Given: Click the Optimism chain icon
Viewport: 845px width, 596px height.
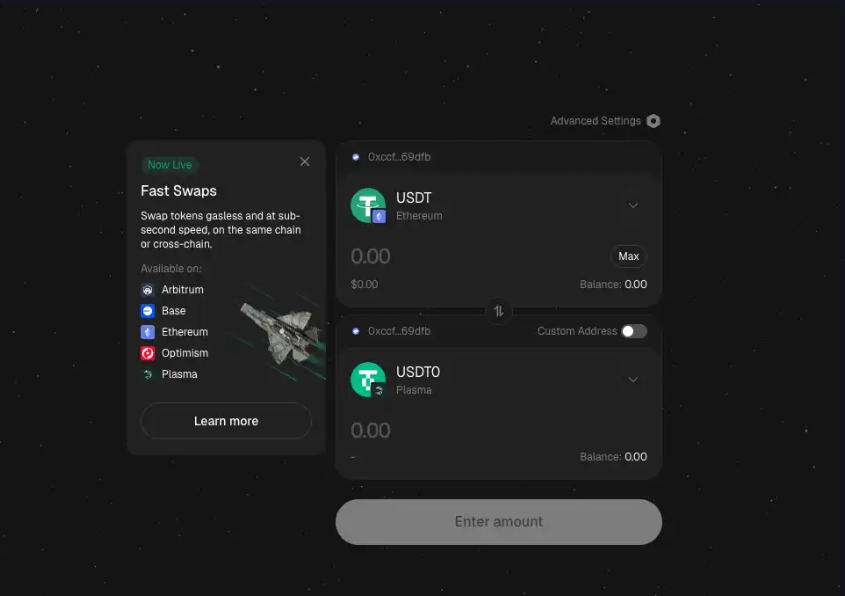Looking at the screenshot, I should click(148, 353).
